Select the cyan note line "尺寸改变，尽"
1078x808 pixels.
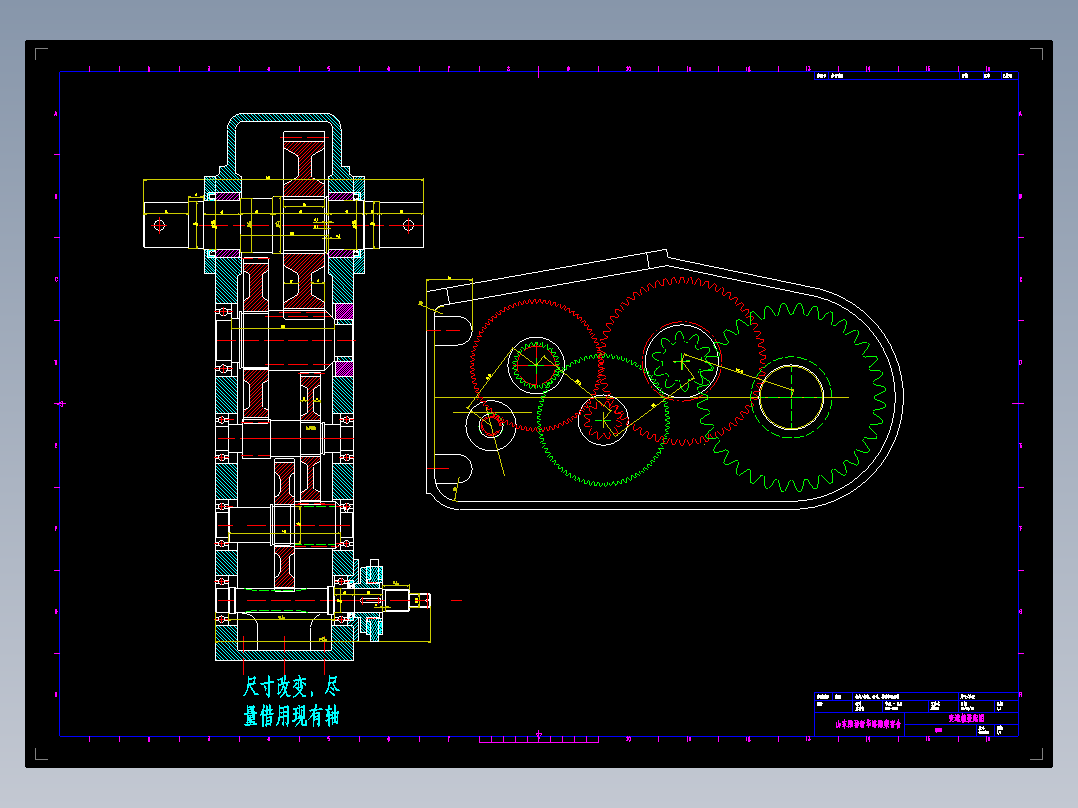[292, 686]
